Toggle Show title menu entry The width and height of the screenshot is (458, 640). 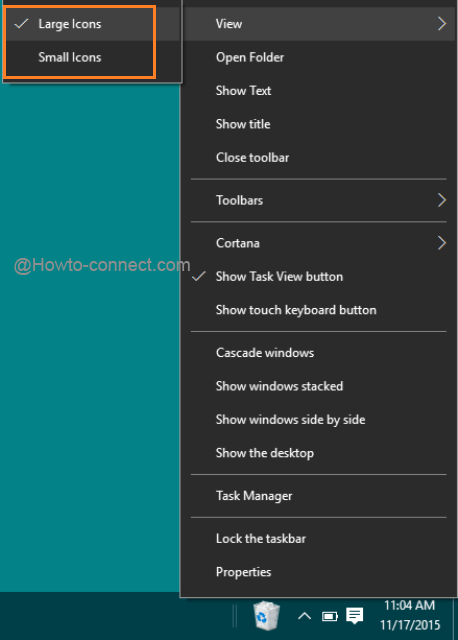pyautogui.click(x=319, y=124)
